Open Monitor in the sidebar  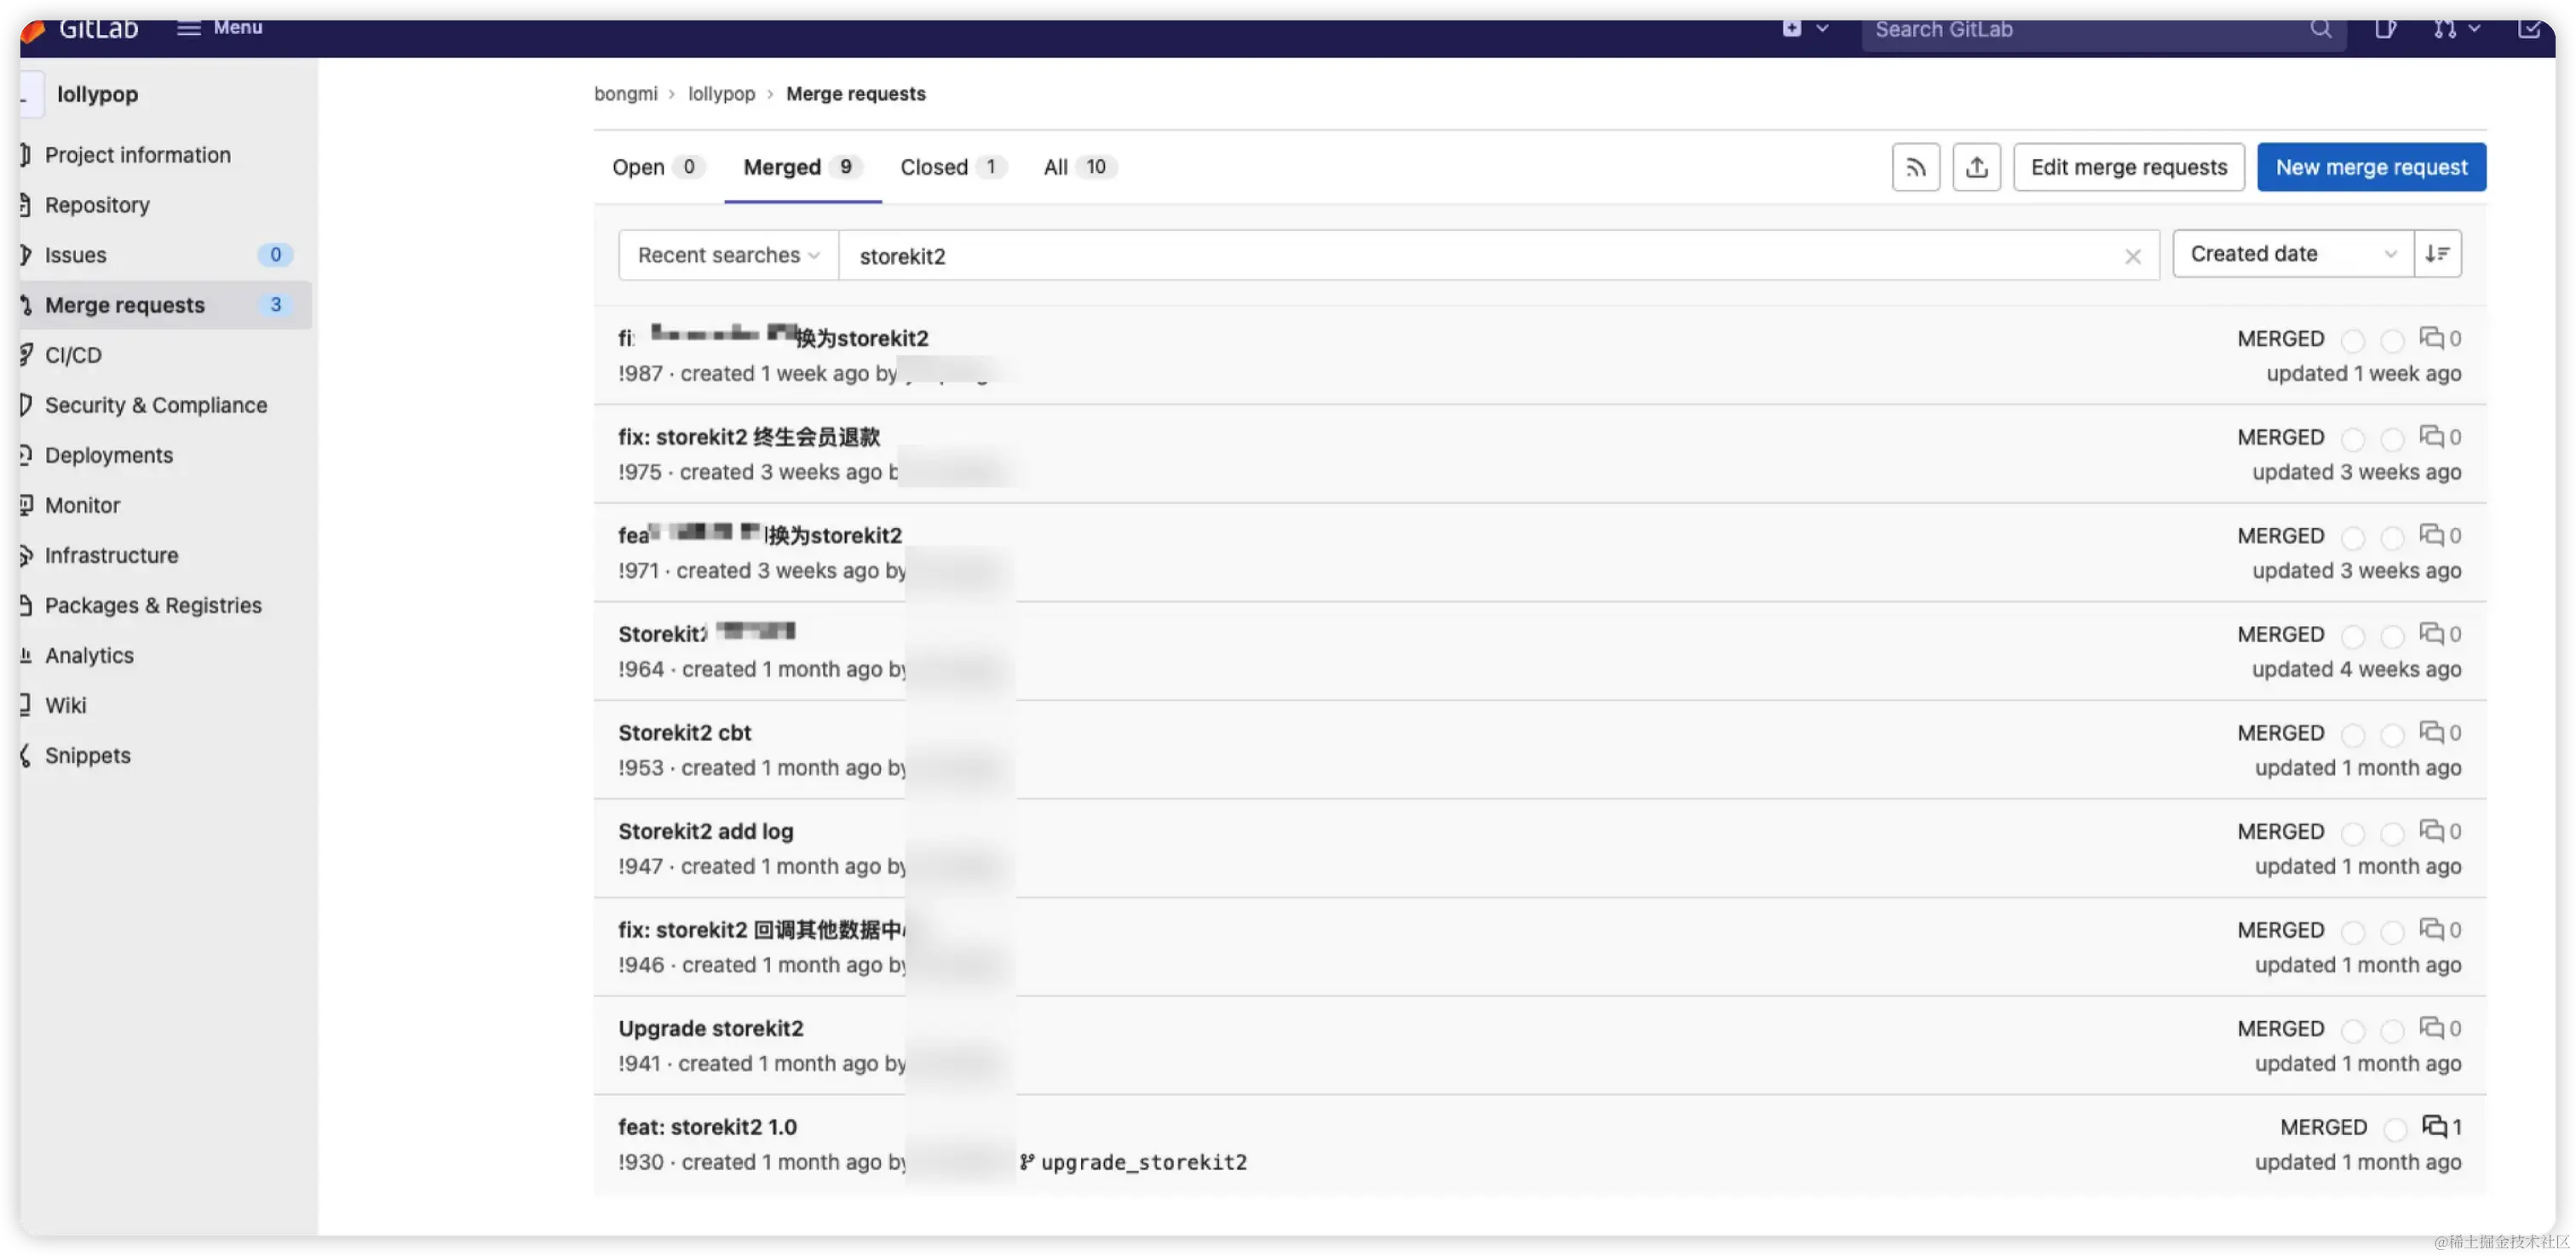coord(82,505)
